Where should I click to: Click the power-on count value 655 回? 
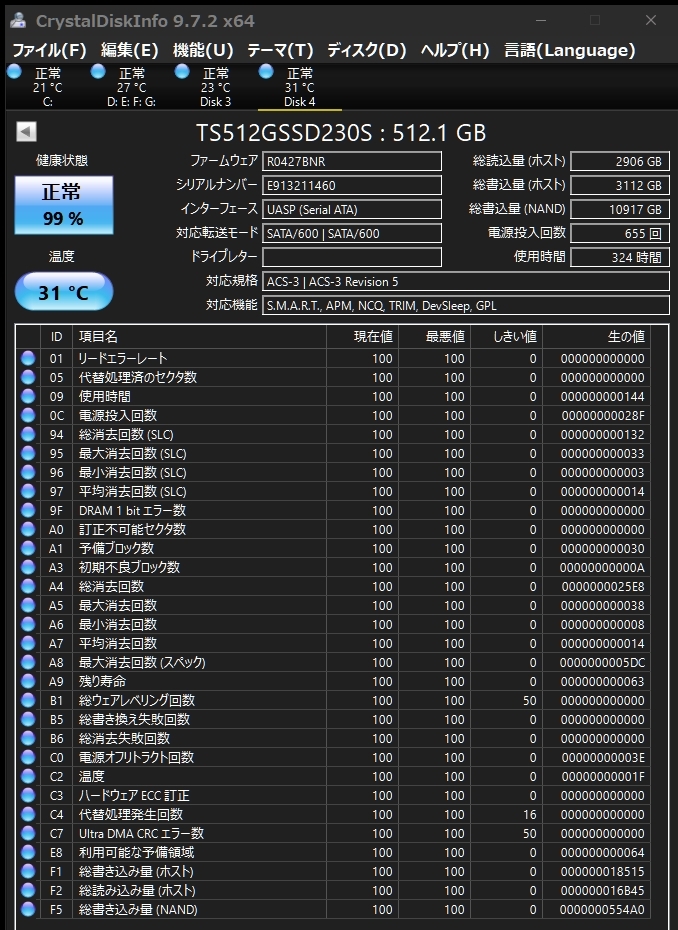point(620,233)
